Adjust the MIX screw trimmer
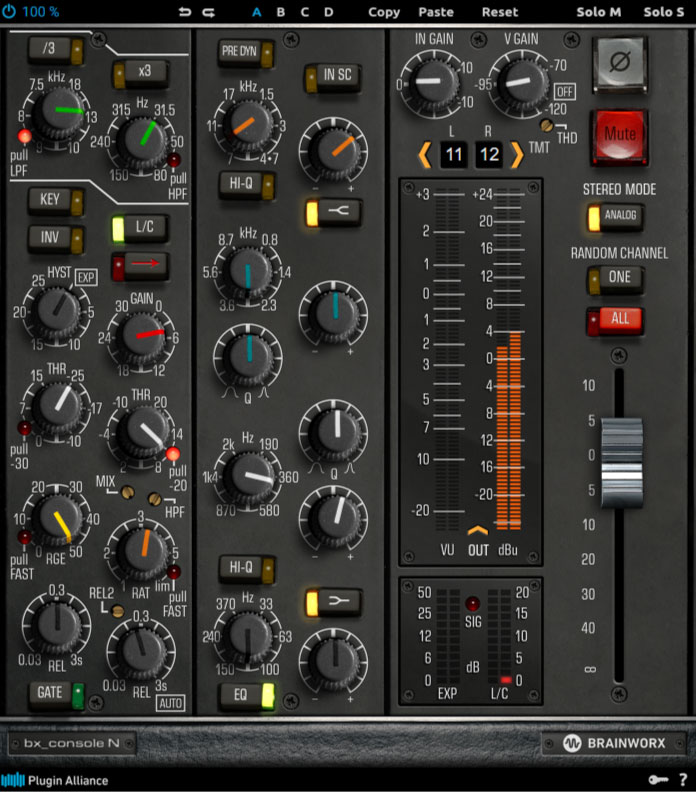Screen dimensions: 696x792 (x=128, y=491)
